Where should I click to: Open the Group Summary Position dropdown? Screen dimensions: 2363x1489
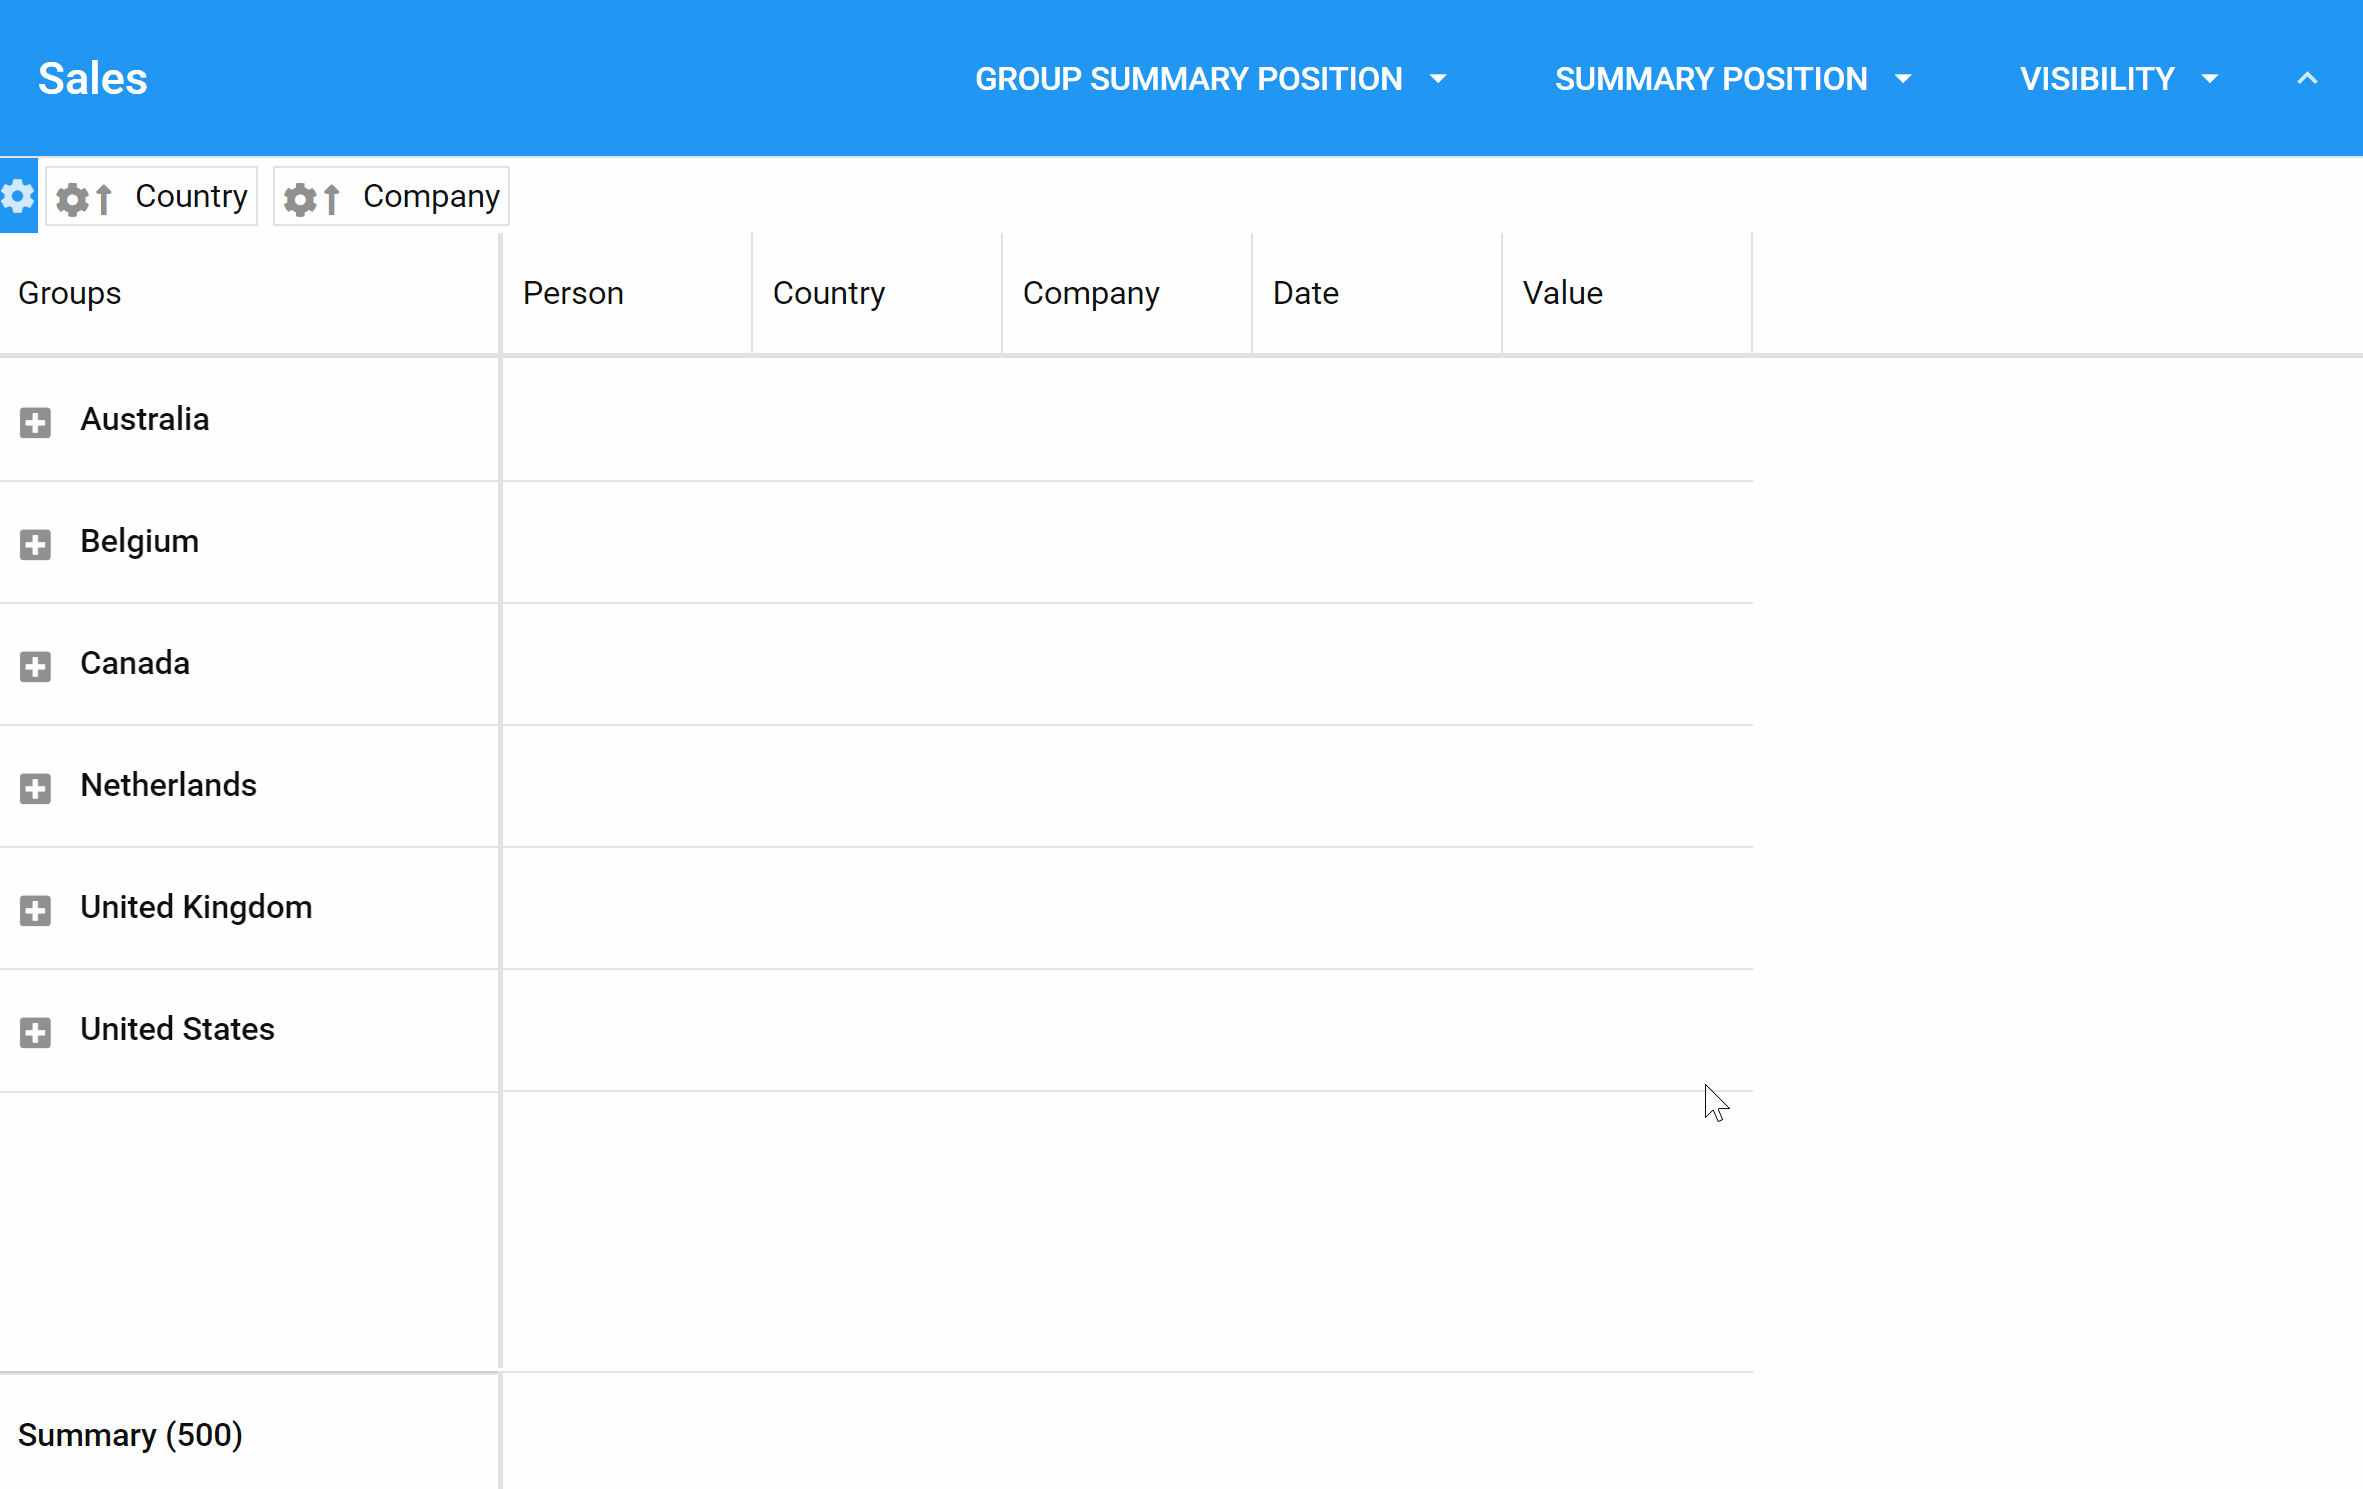pyautogui.click(x=1211, y=78)
